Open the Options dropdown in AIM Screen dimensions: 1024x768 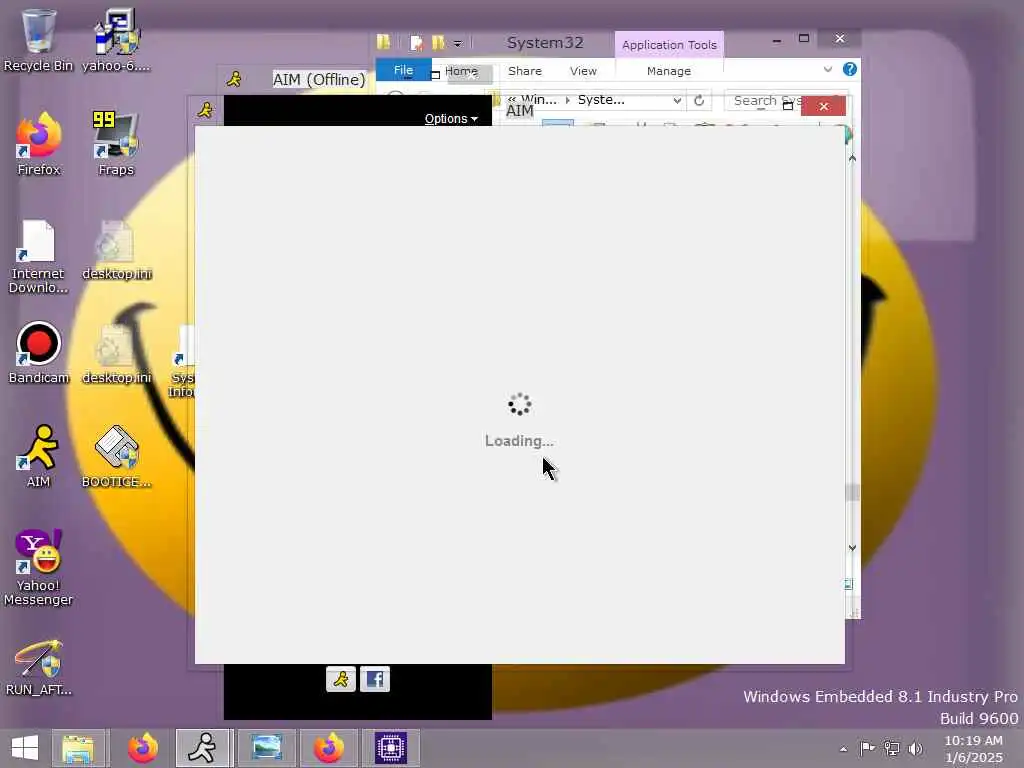[451, 119]
